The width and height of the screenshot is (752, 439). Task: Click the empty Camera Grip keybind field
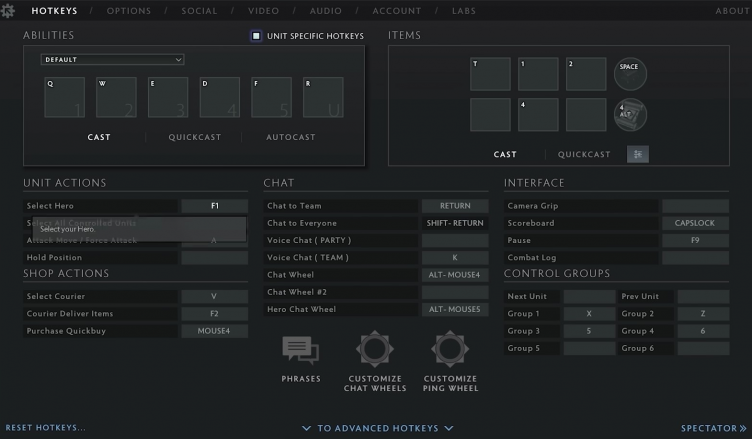tap(695, 206)
